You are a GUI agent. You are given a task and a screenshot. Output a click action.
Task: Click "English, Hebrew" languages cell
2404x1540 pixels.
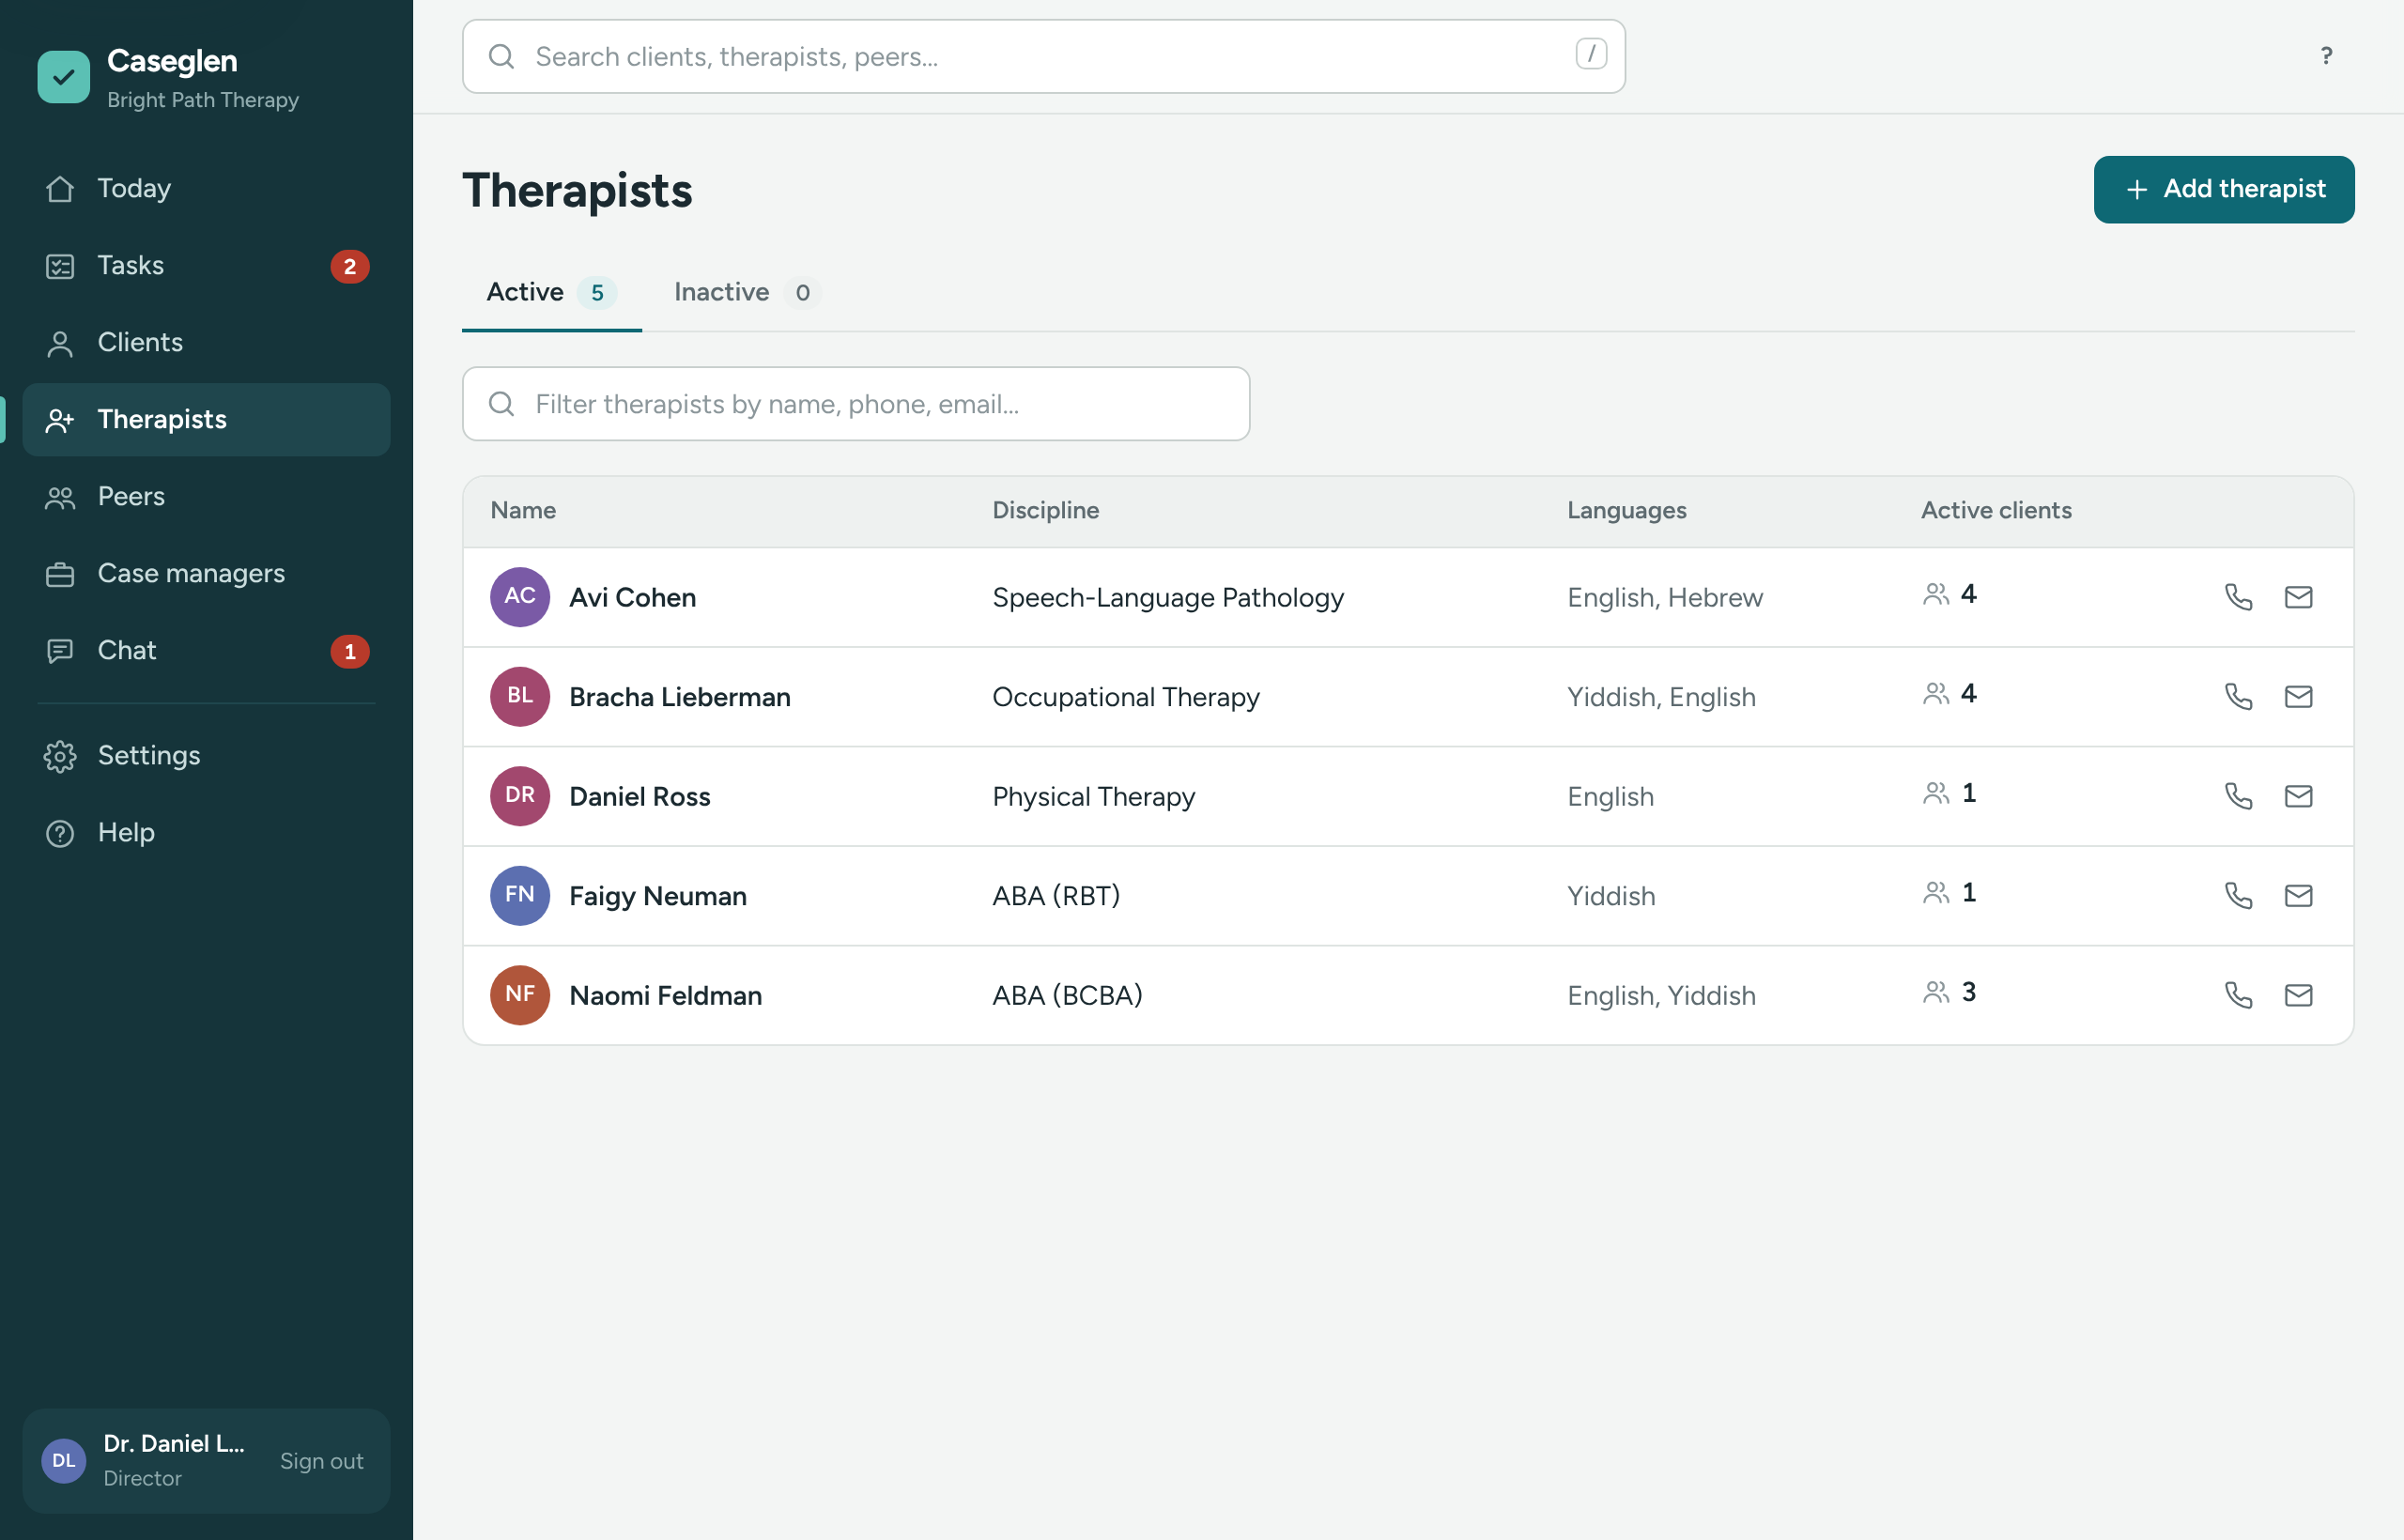click(x=1664, y=597)
